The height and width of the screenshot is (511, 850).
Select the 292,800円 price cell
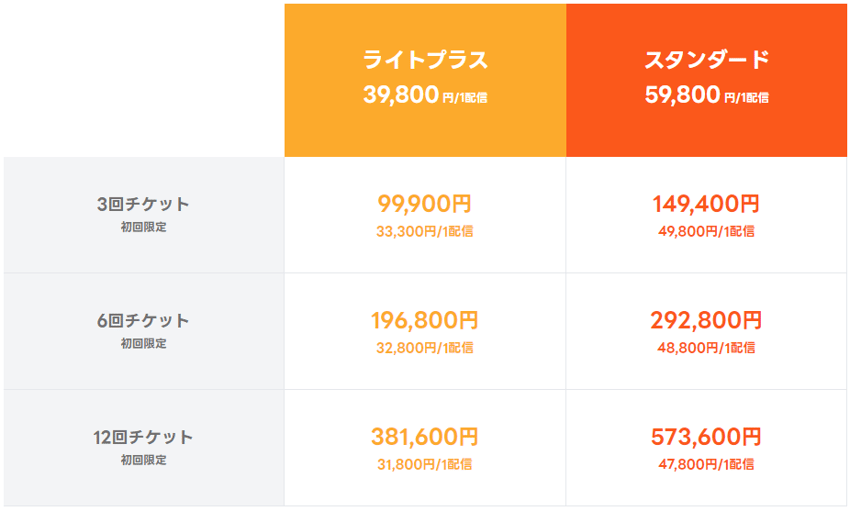tap(706, 321)
